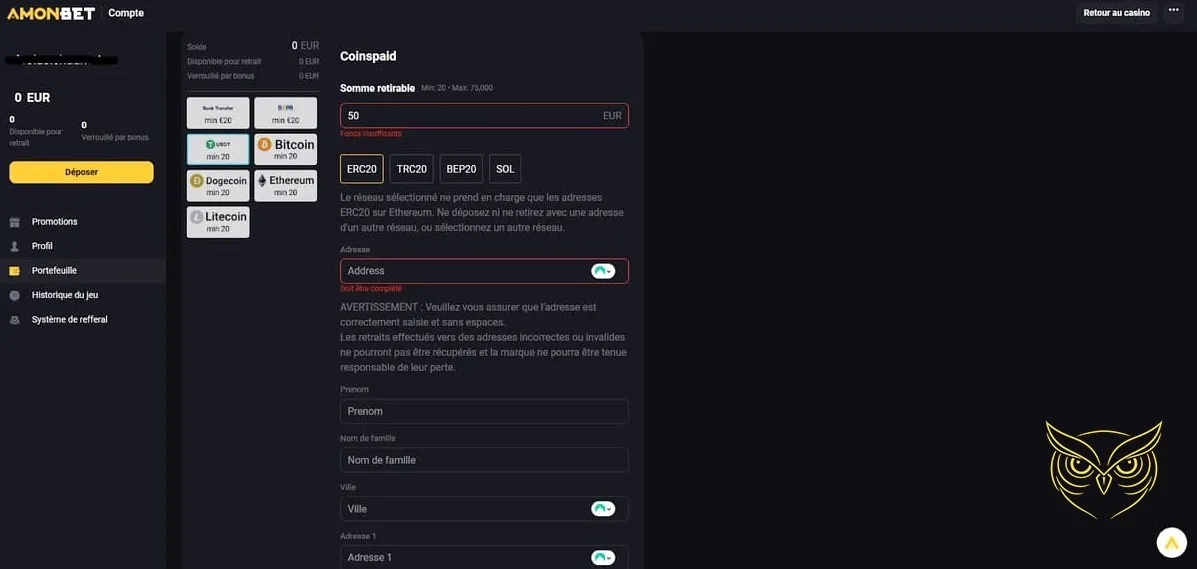
Task: Click autofill dropdown in Address field
Action: point(603,271)
